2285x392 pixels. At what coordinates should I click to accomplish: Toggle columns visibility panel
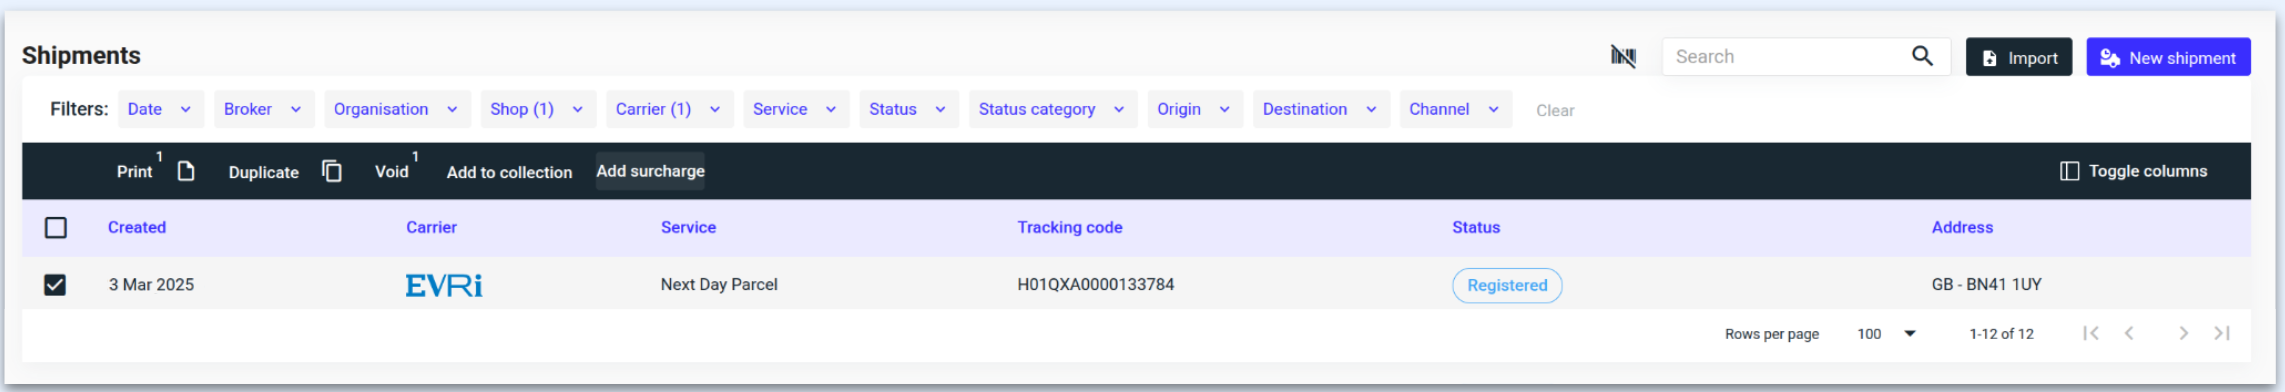point(2133,171)
